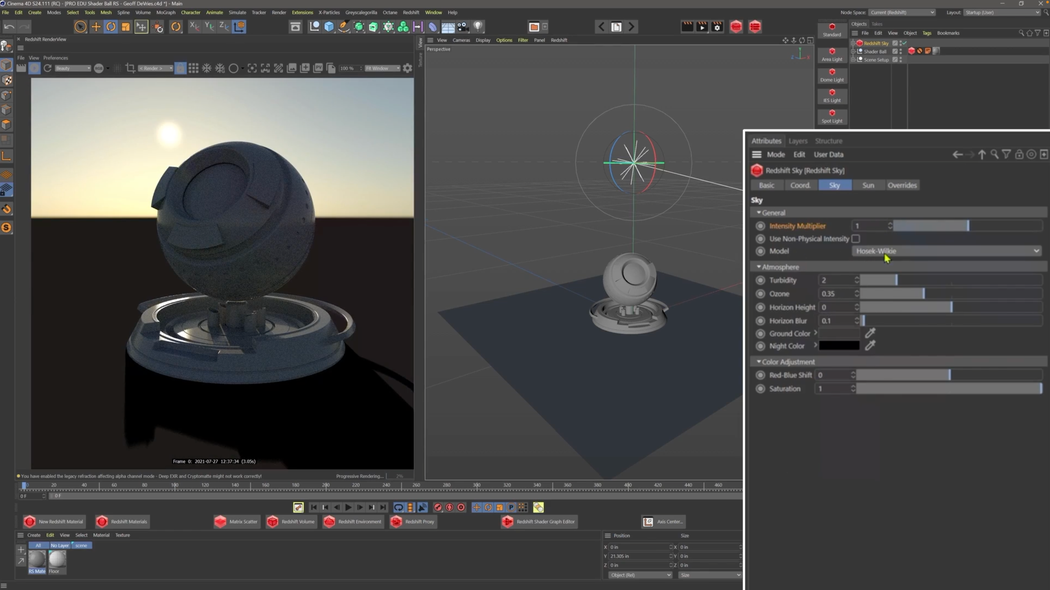Open the Model dropdown showing Hosek-Wilkie
Screen dimensions: 1050x590
(945, 251)
